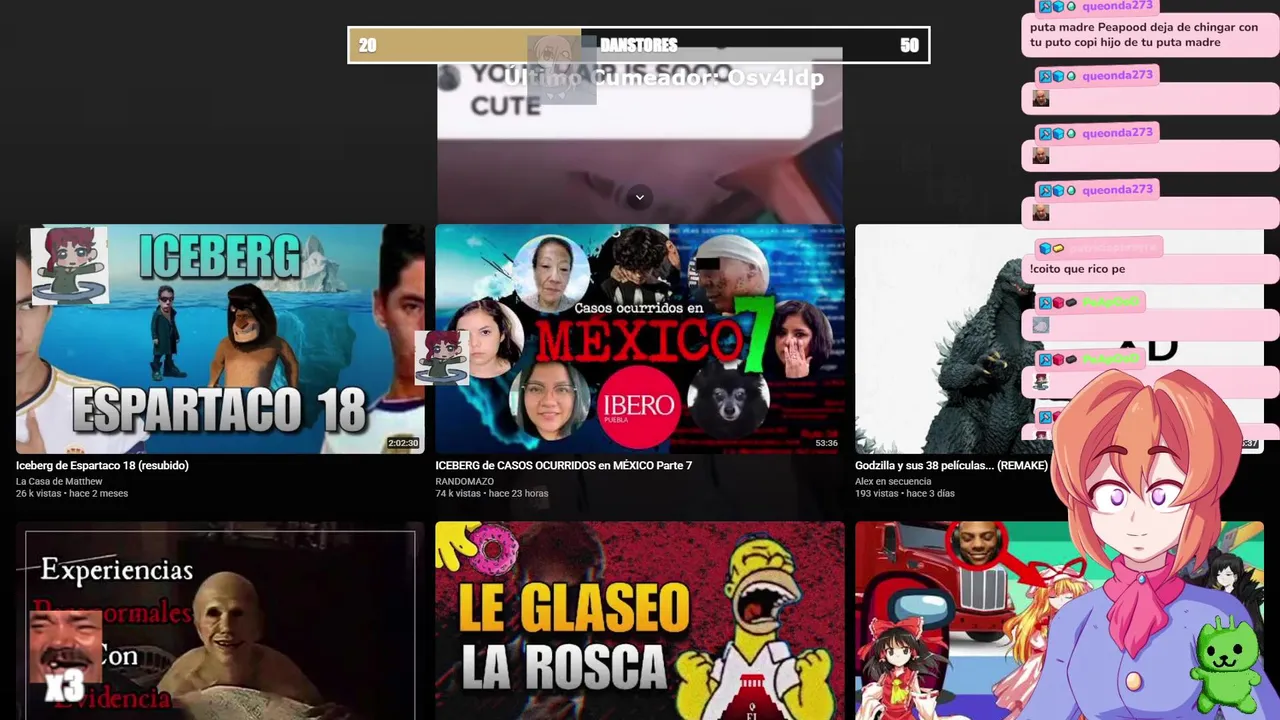Open the Experiencias Paranormales con Evidencia thumbnail
This screenshot has height=720, width=1280.
[x=220, y=620]
